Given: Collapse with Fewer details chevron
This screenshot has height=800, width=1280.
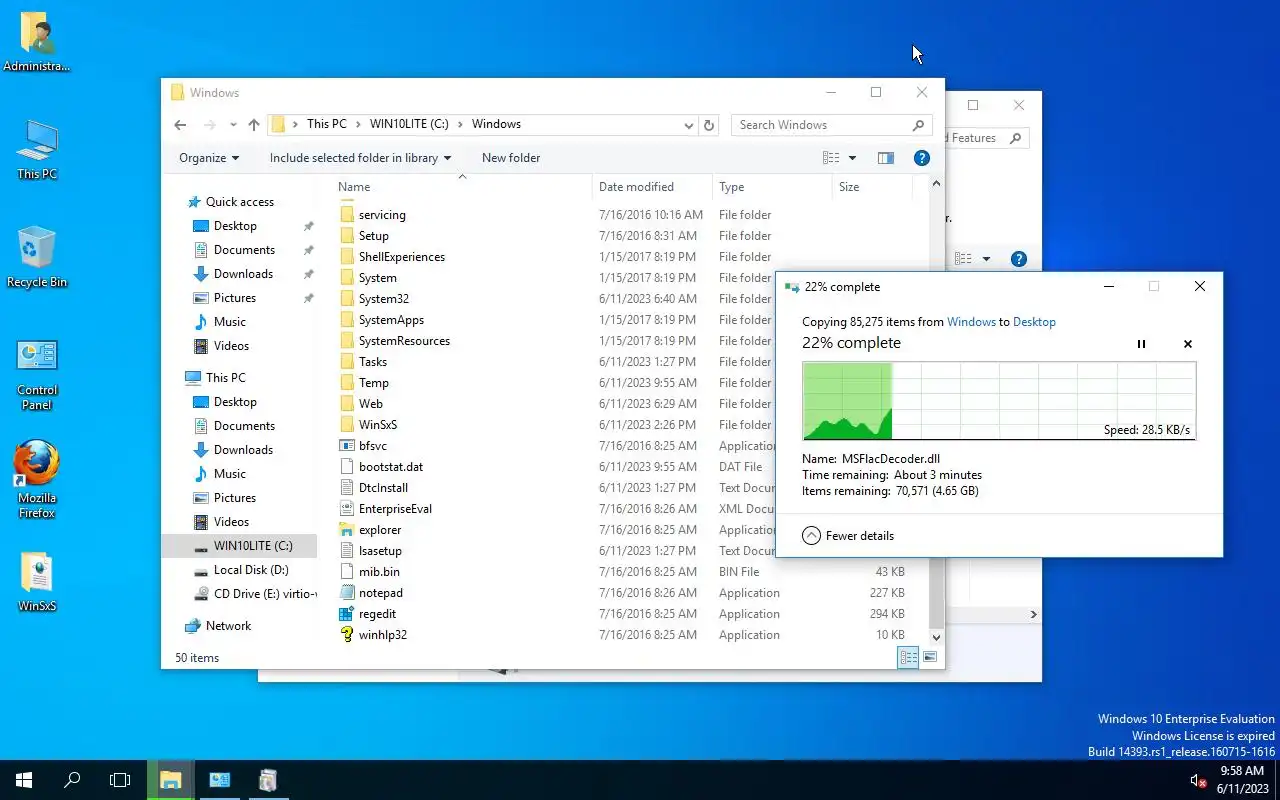Looking at the screenshot, I should [x=811, y=536].
